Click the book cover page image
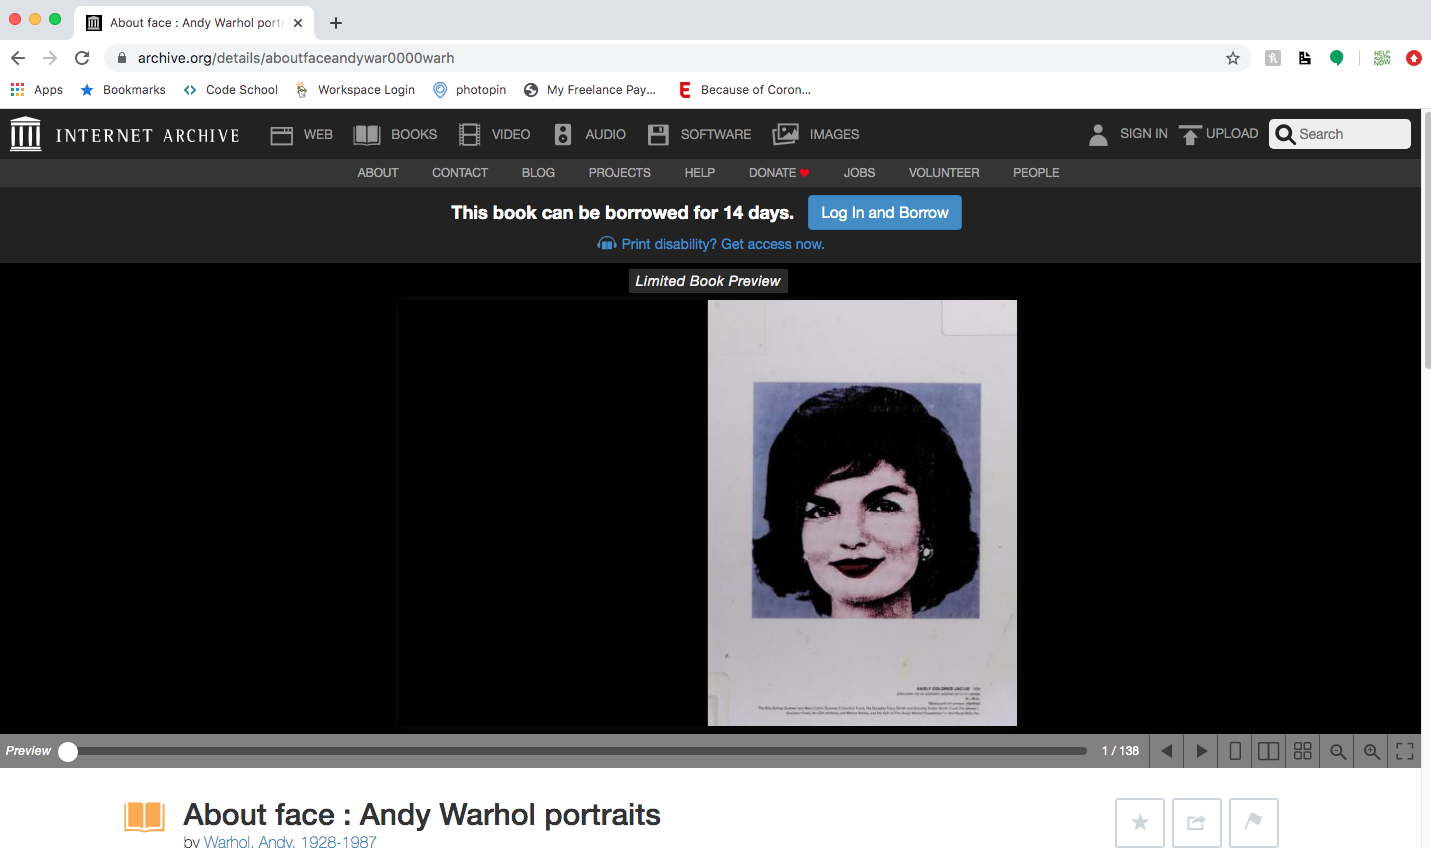Screen dimensions: 1431x848 tap(862, 513)
